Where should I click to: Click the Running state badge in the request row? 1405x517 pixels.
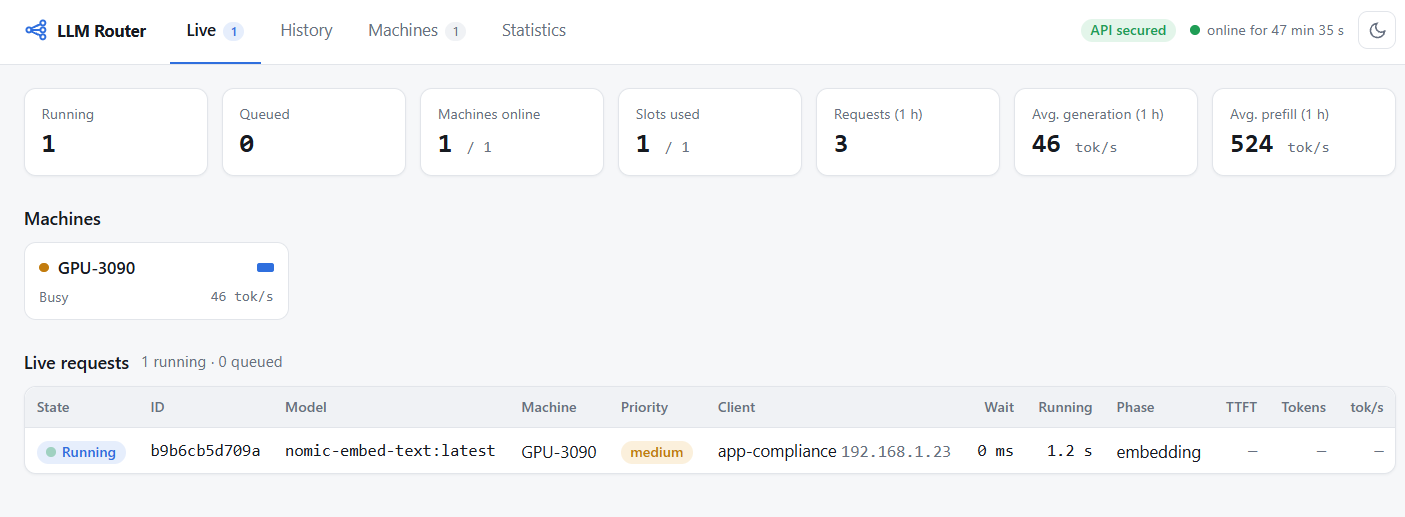[81, 452]
